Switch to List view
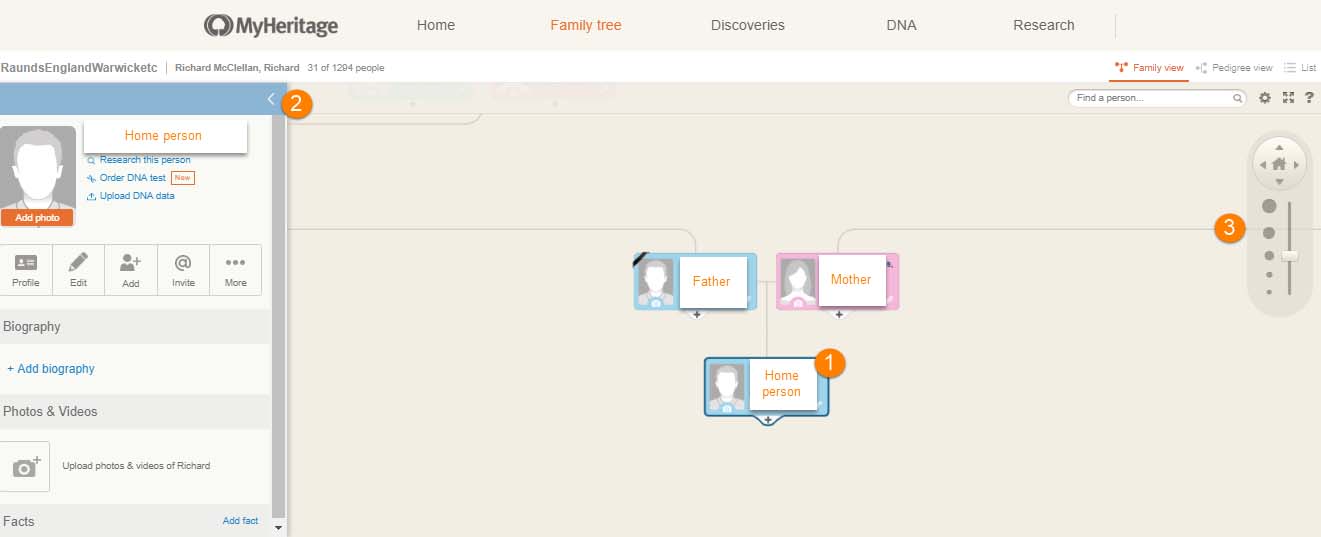The height and width of the screenshot is (537, 1321). 1300,68
